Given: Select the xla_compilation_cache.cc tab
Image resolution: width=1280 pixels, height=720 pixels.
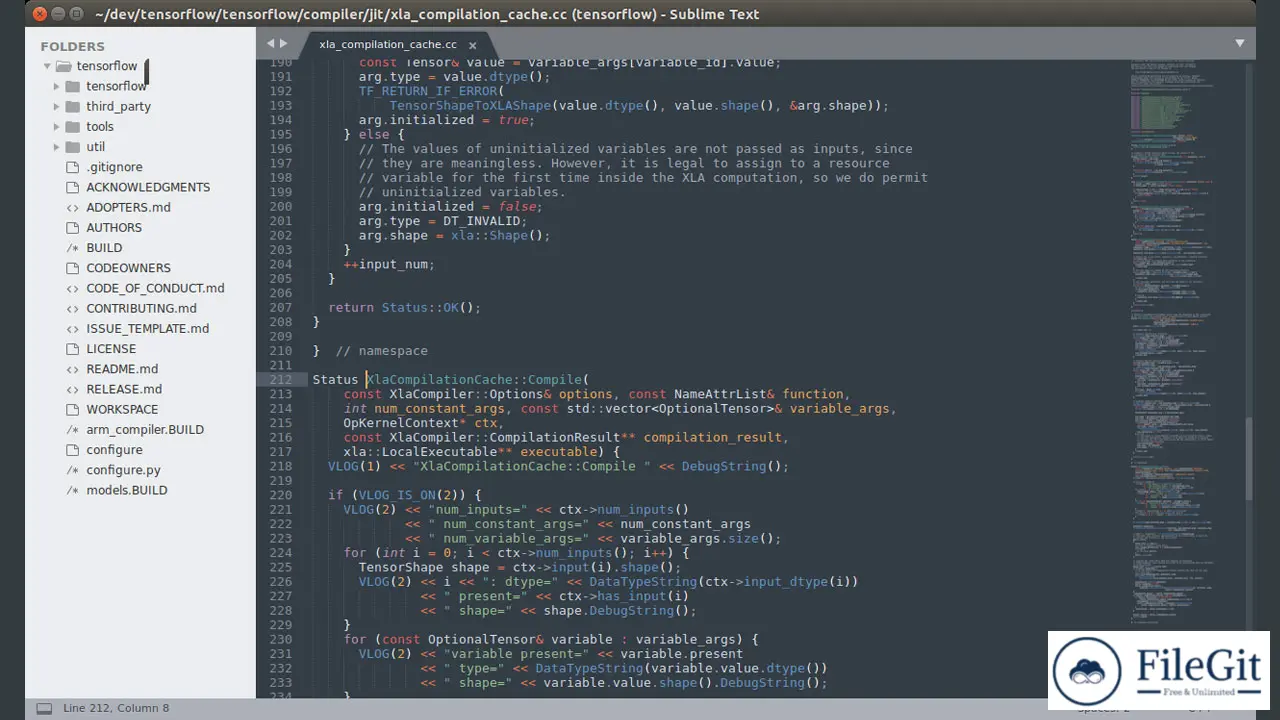Looking at the screenshot, I should [388, 44].
